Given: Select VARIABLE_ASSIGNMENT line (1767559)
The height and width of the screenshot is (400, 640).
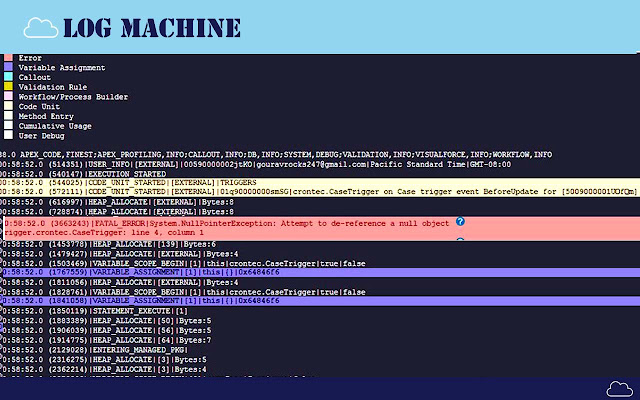Looking at the screenshot, I should [321, 272].
